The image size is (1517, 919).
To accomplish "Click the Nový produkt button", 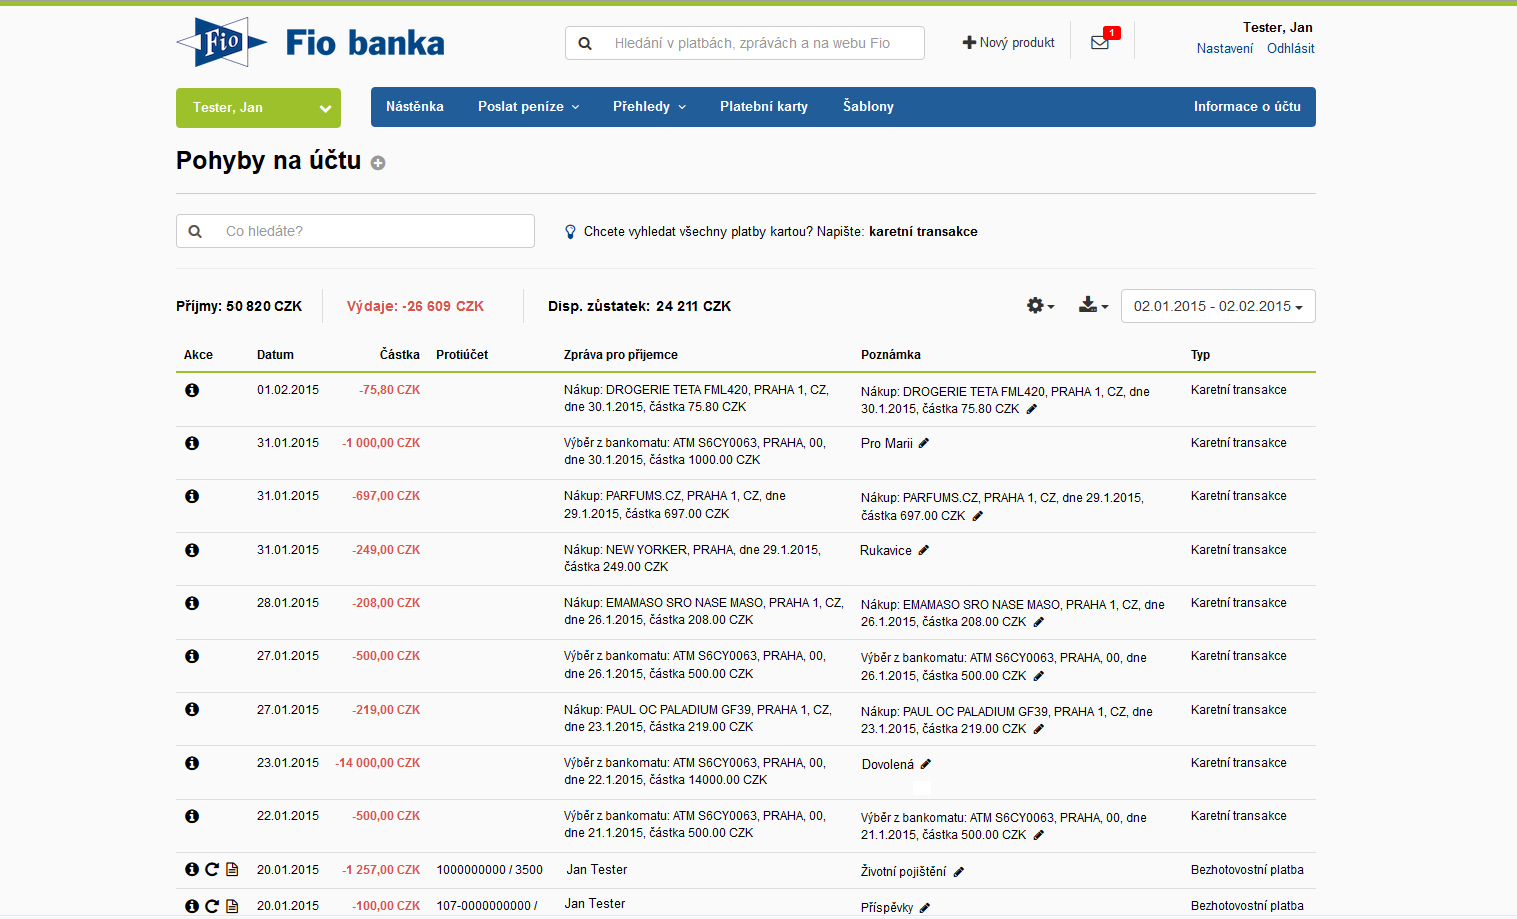I will pos(1008,43).
